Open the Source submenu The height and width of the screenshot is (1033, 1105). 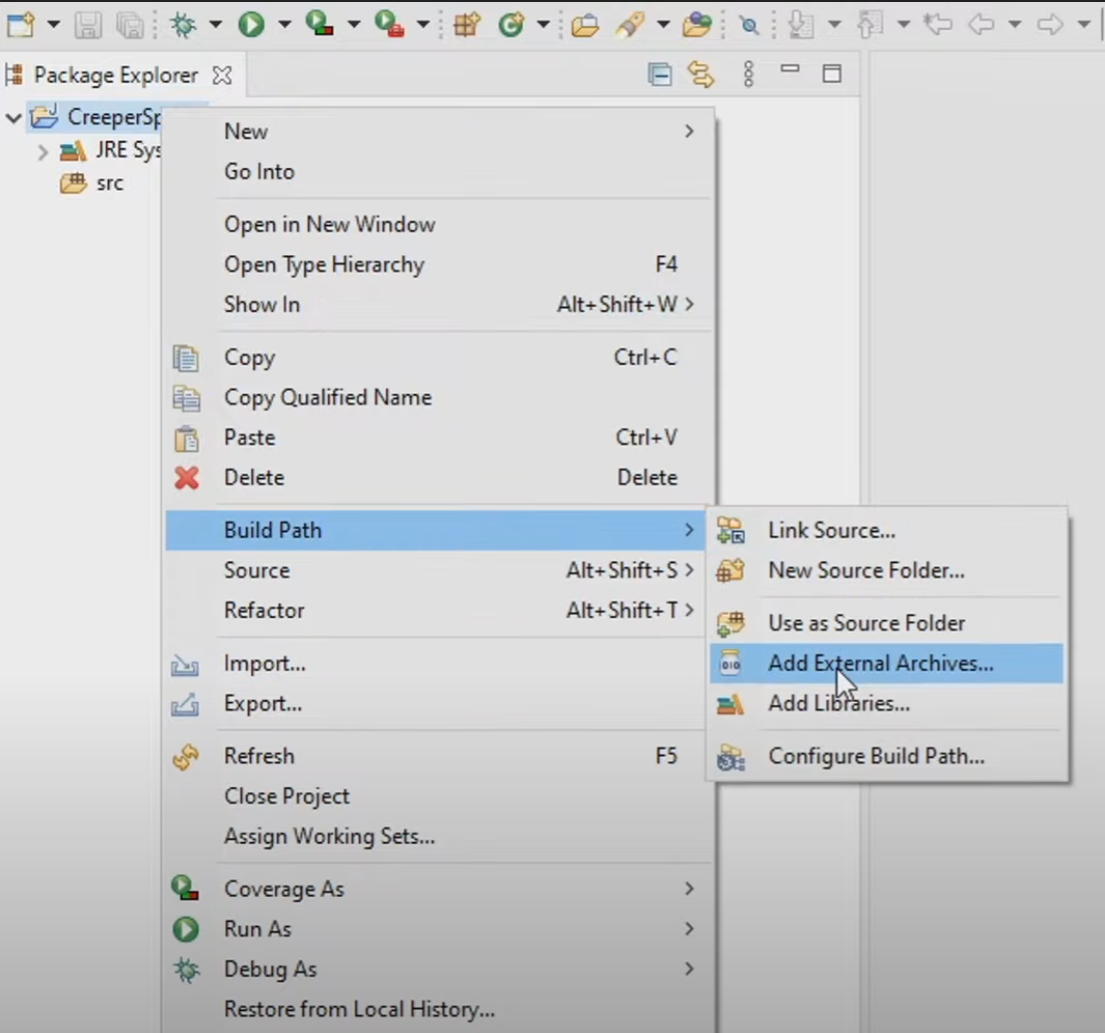[x=436, y=570]
